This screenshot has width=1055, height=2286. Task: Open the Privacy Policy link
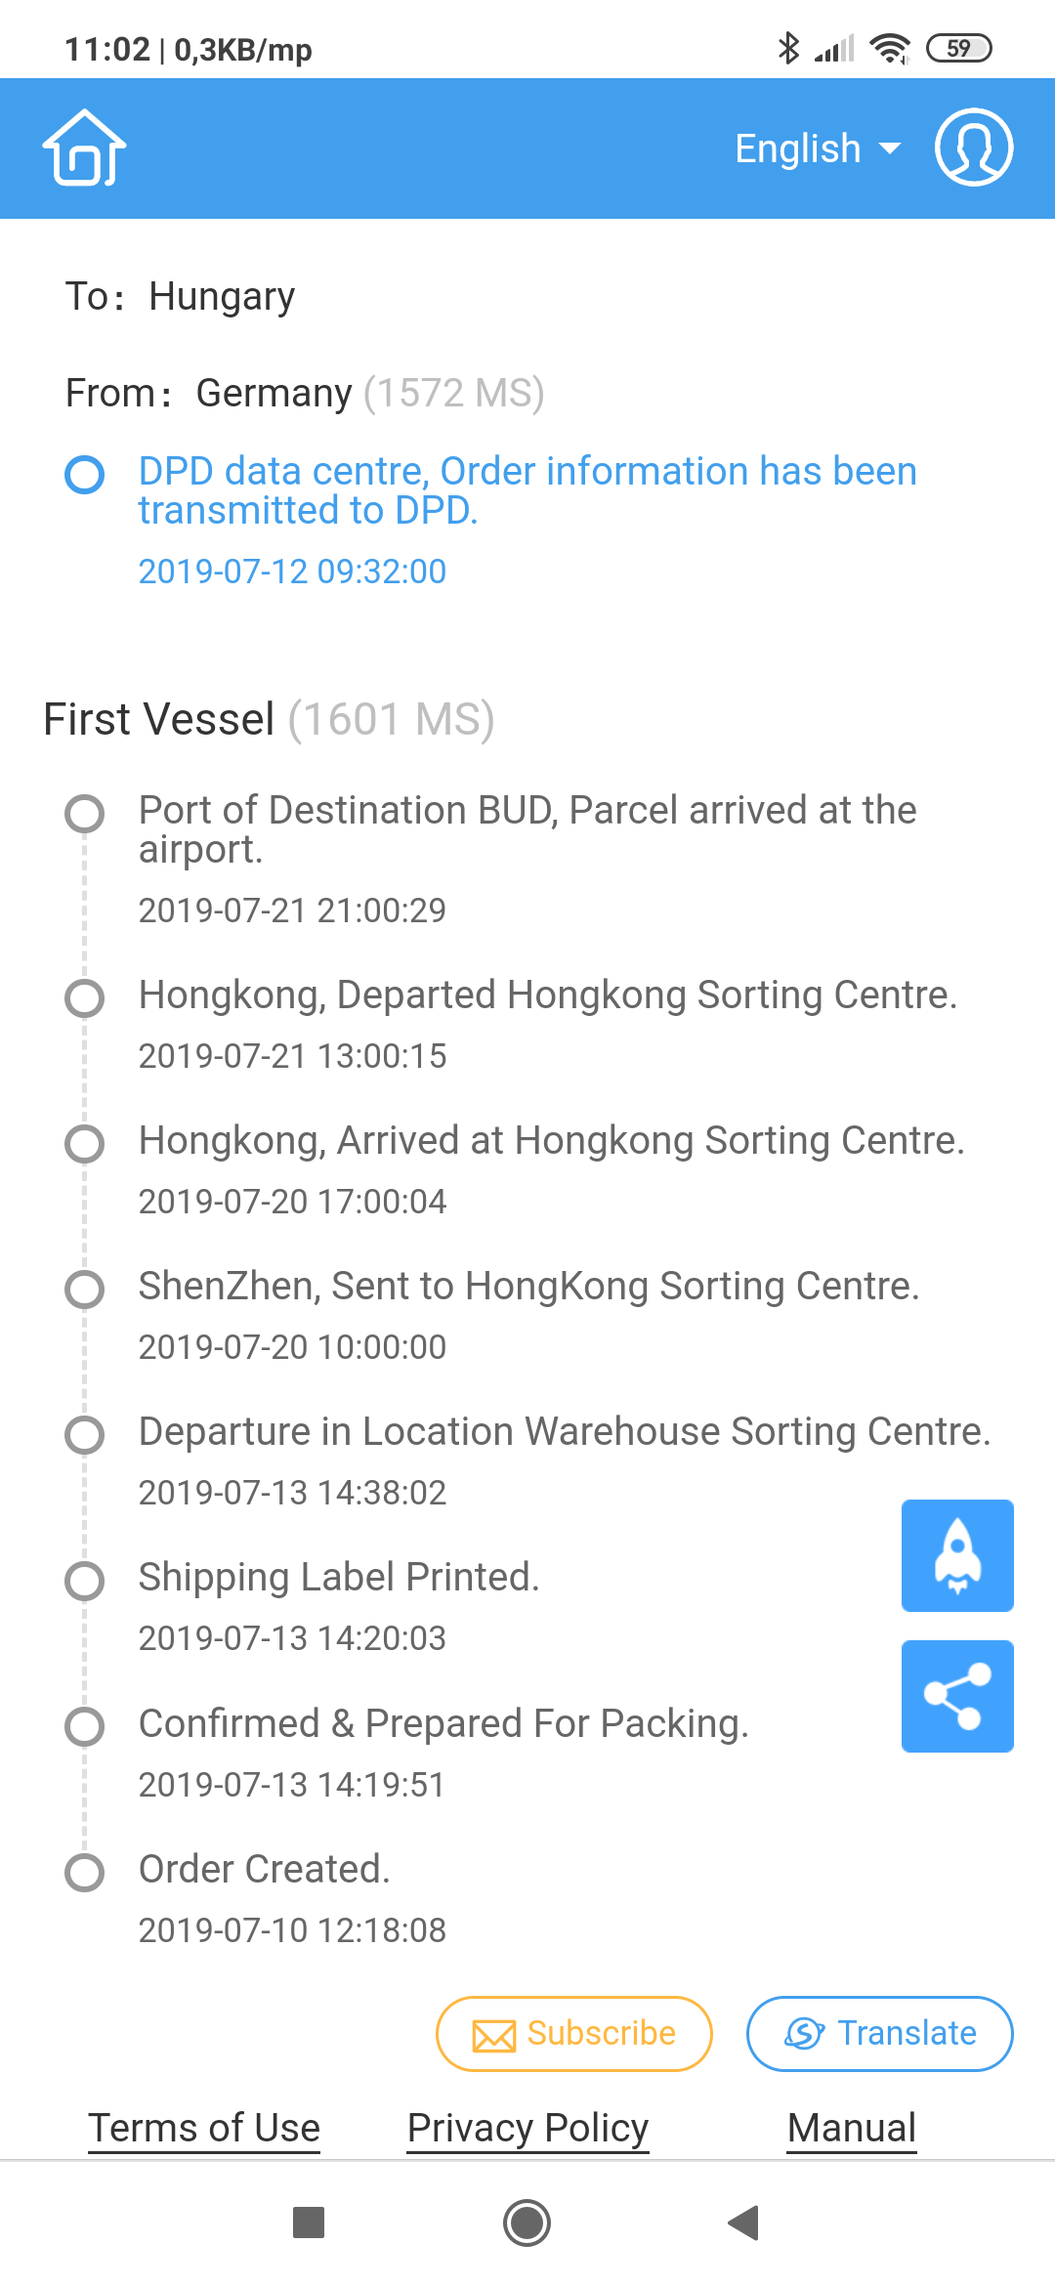tap(528, 2127)
